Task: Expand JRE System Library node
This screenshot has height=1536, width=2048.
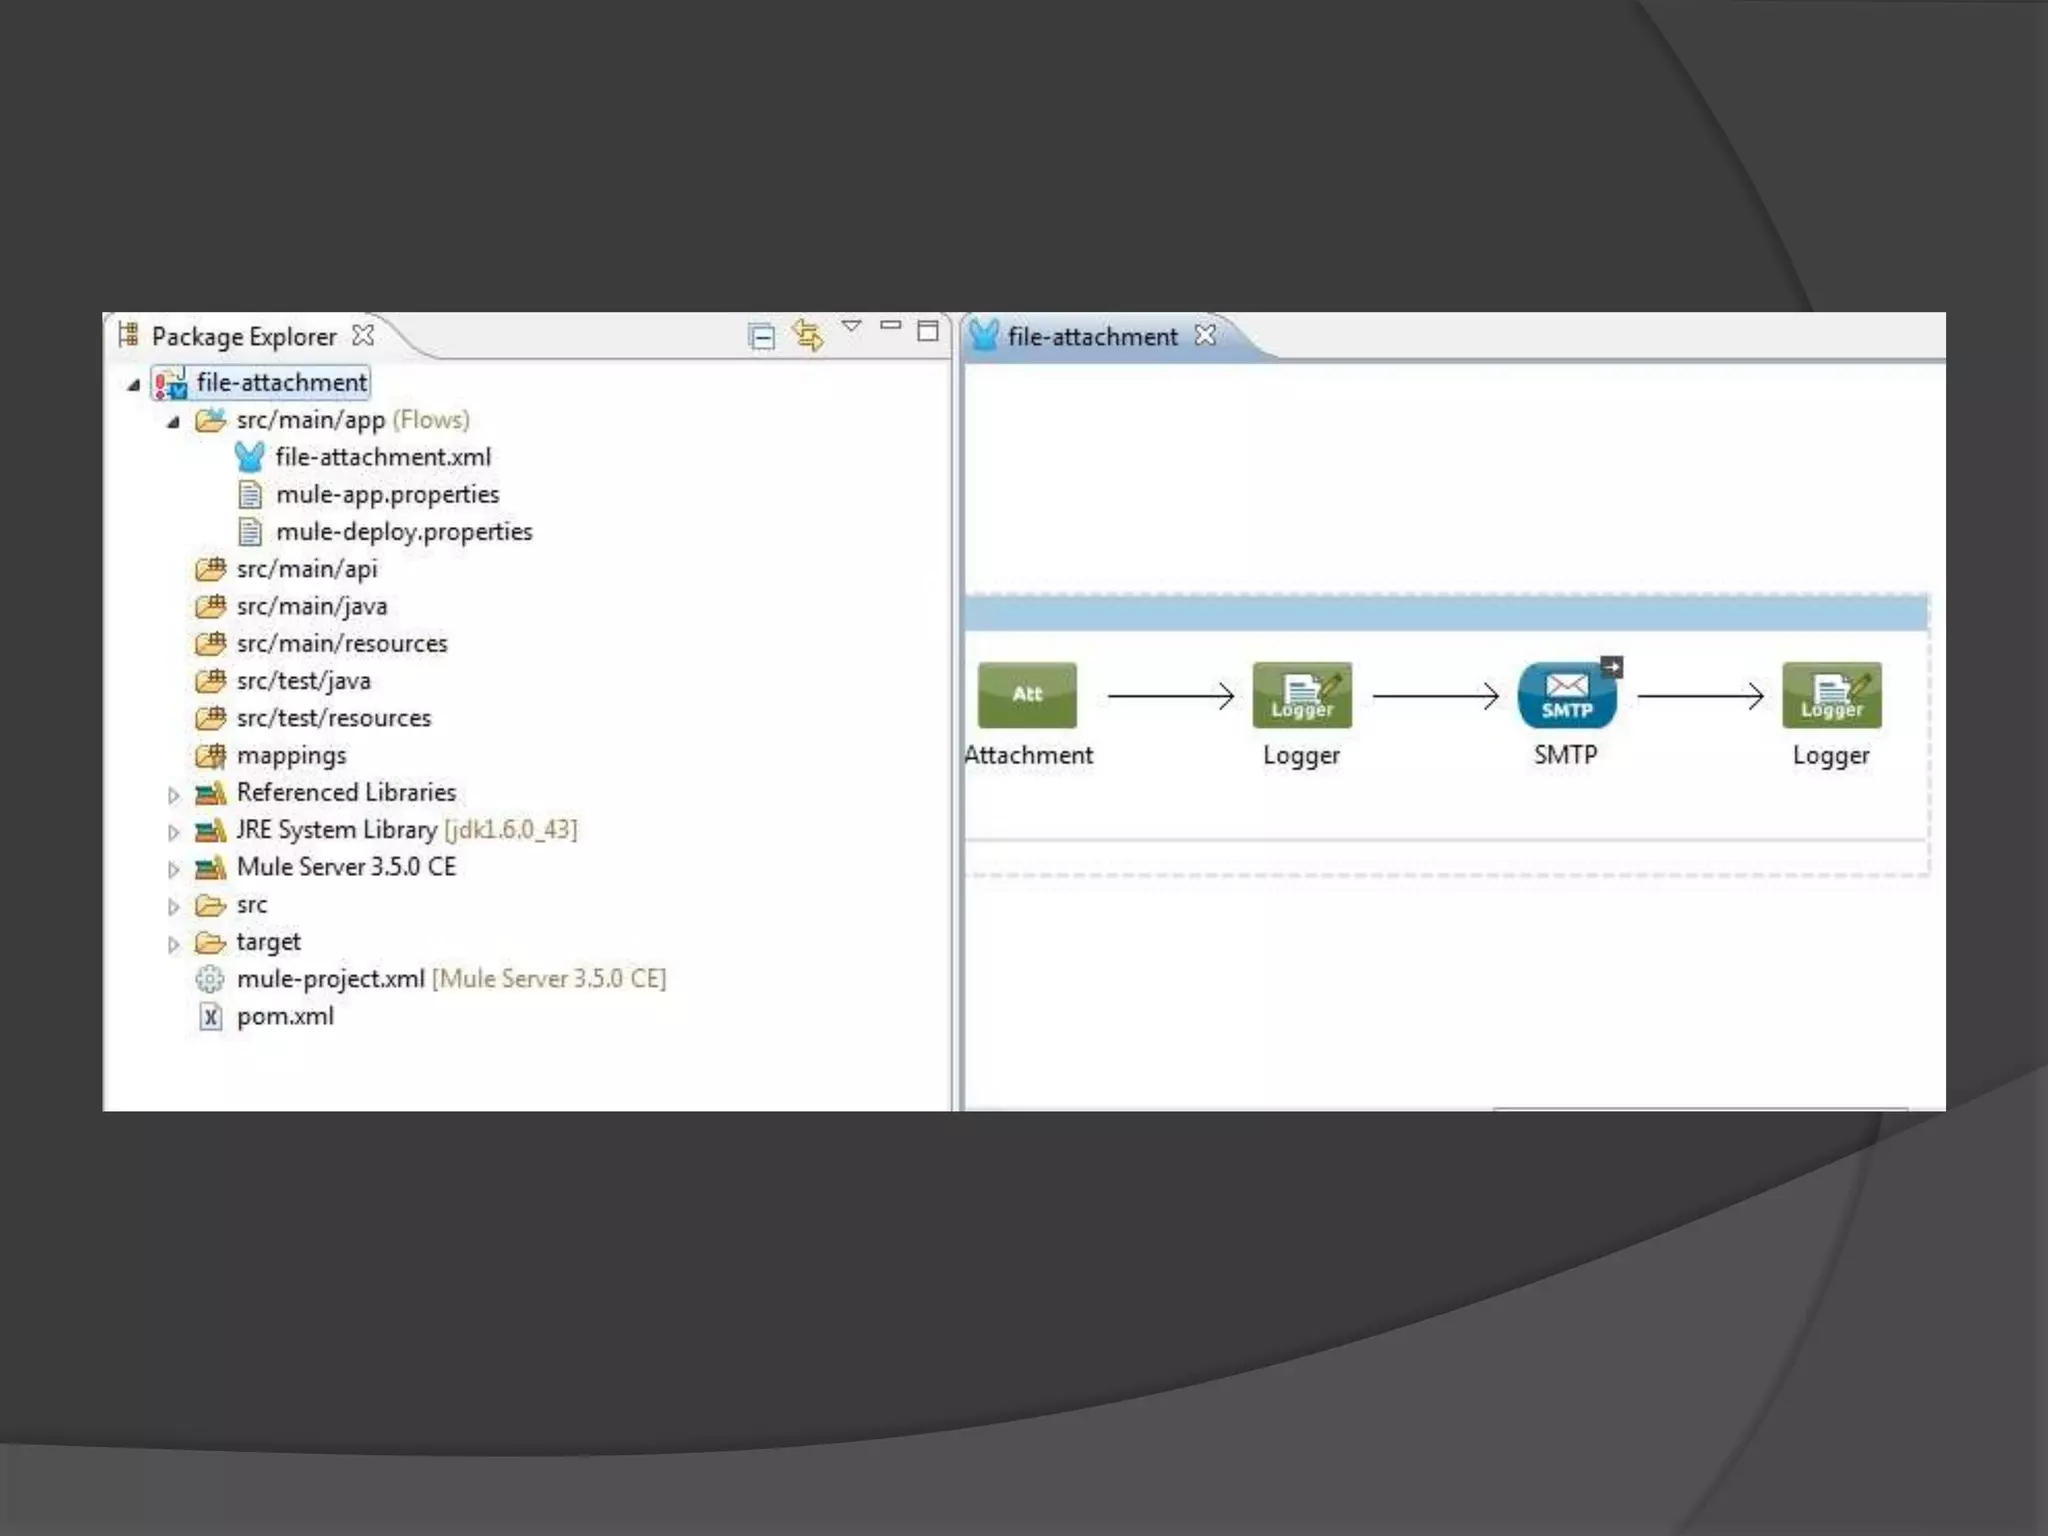Action: point(173,832)
